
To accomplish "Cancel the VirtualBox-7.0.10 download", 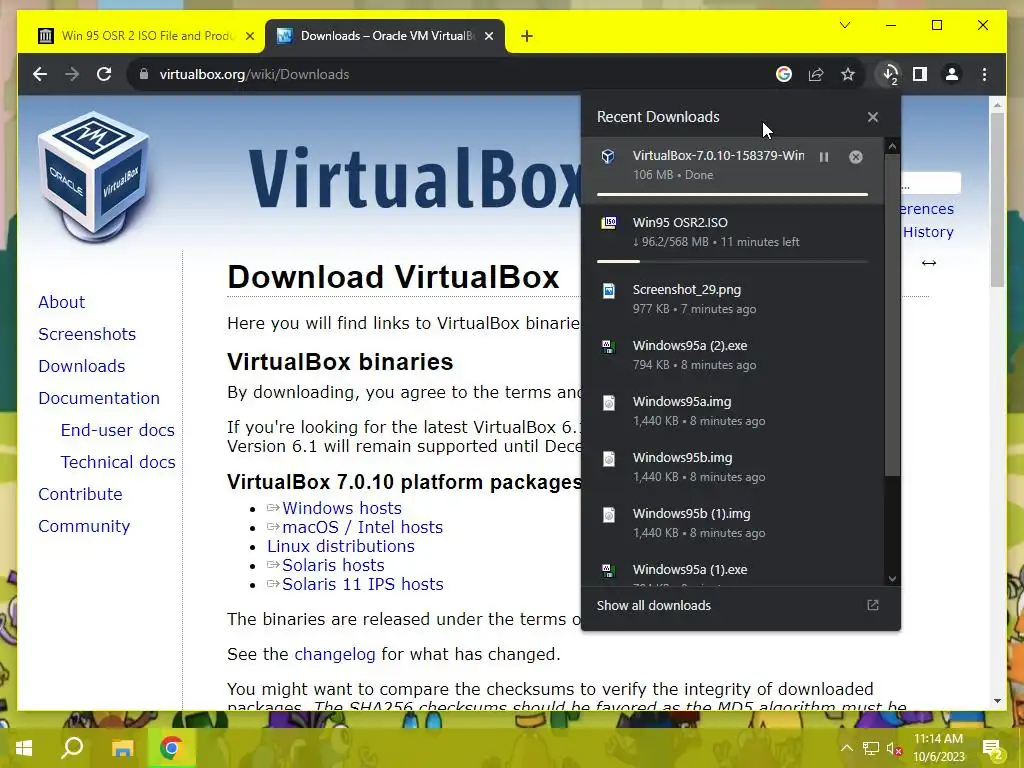I will pos(856,157).
